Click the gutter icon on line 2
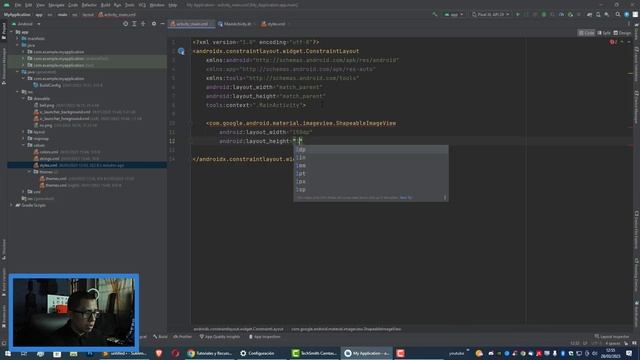 [181, 51]
